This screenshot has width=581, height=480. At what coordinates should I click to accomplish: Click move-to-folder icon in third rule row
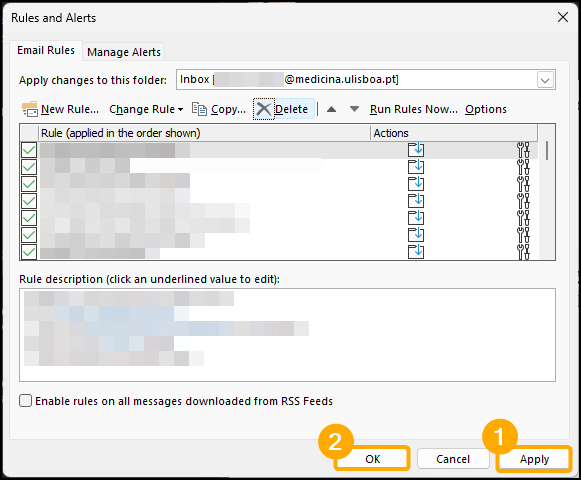point(416,183)
